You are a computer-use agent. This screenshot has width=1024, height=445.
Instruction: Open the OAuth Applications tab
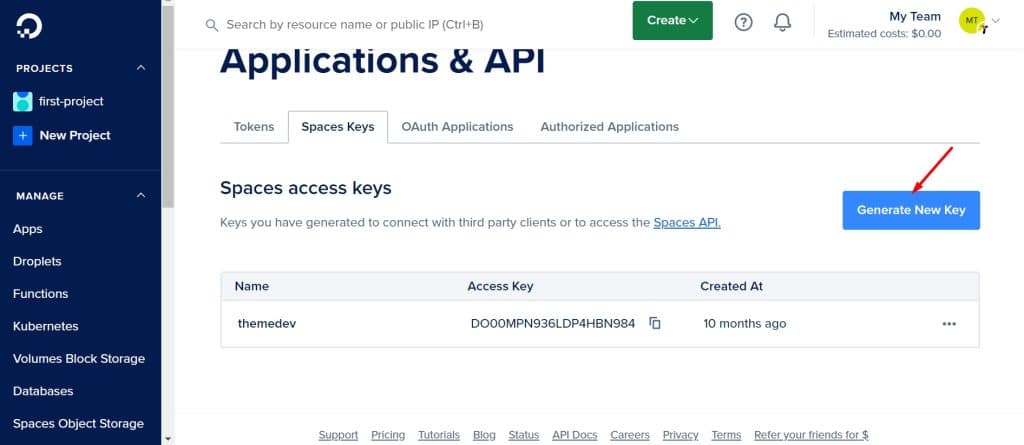pos(457,127)
